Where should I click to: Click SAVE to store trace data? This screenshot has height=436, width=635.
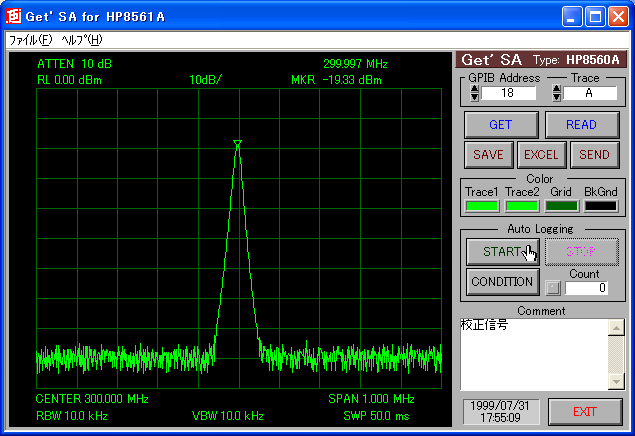click(488, 155)
